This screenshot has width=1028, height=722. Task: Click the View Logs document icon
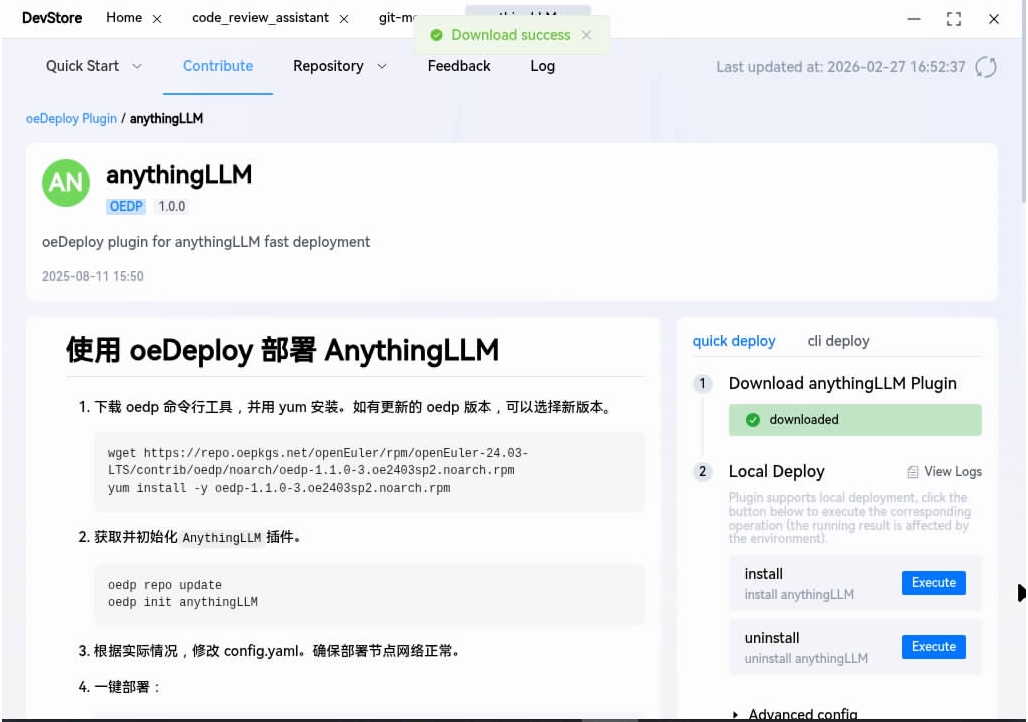click(912, 472)
